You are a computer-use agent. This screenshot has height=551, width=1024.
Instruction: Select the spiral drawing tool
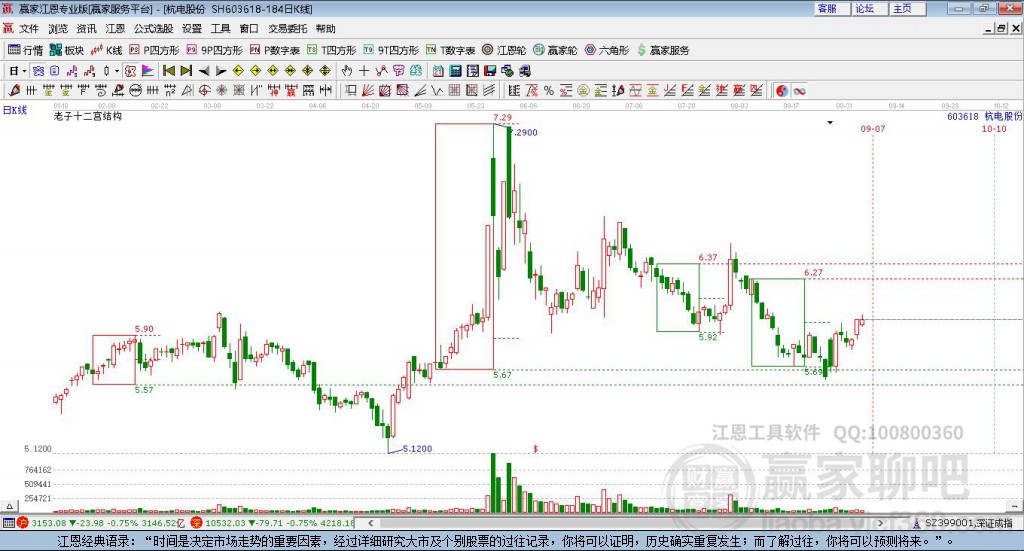tap(101, 91)
